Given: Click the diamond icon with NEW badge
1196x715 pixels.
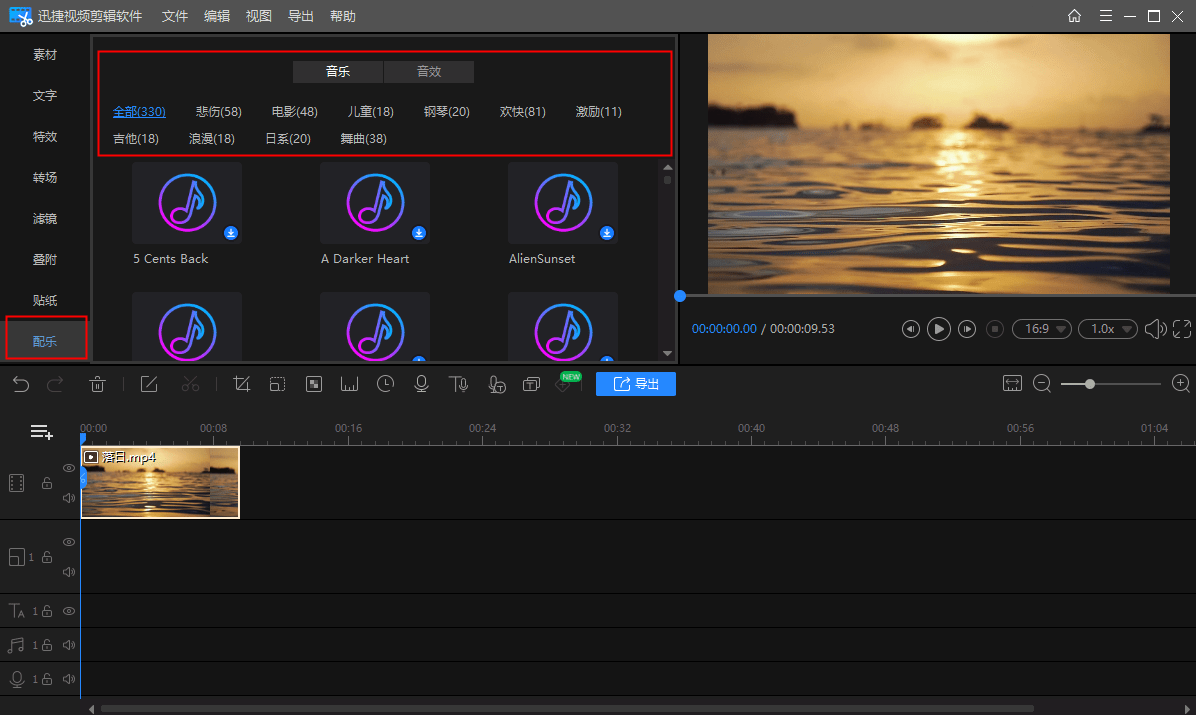Looking at the screenshot, I should tap(563, 385).
